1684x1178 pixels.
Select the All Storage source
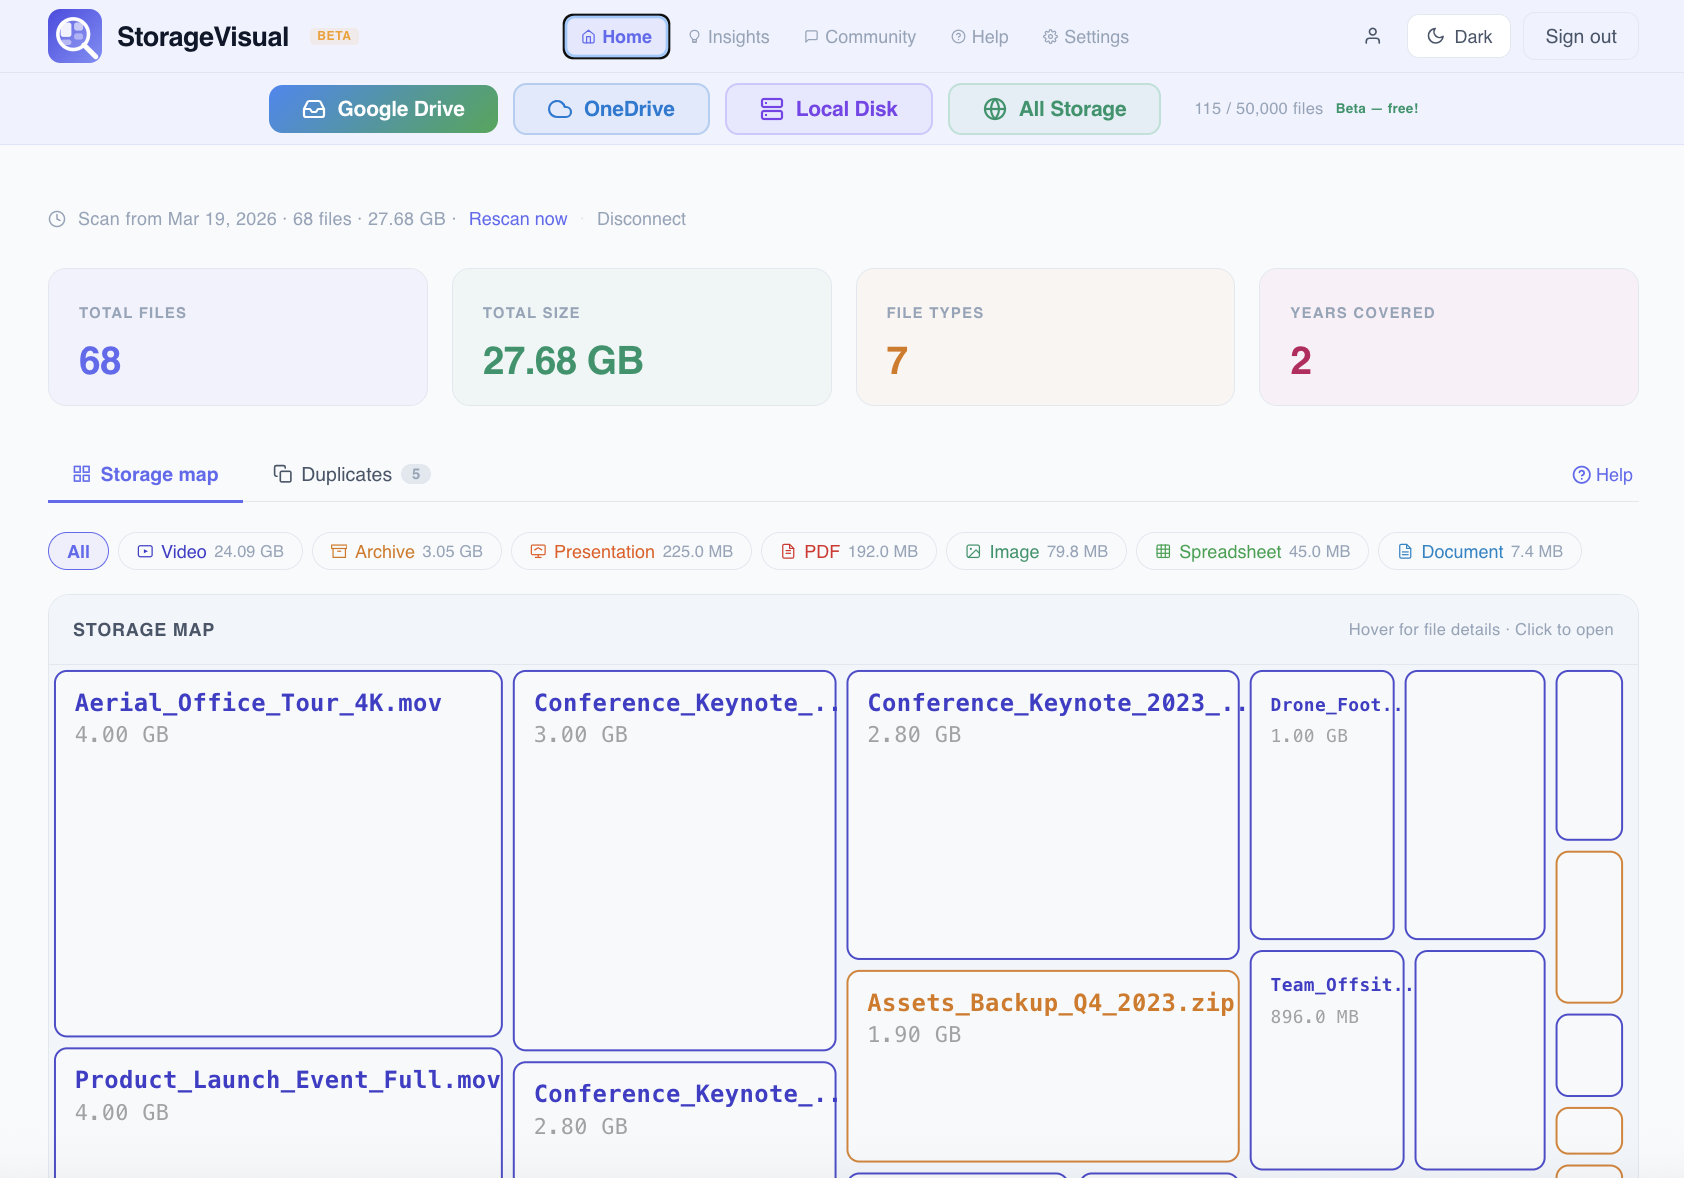[1054, 109]
